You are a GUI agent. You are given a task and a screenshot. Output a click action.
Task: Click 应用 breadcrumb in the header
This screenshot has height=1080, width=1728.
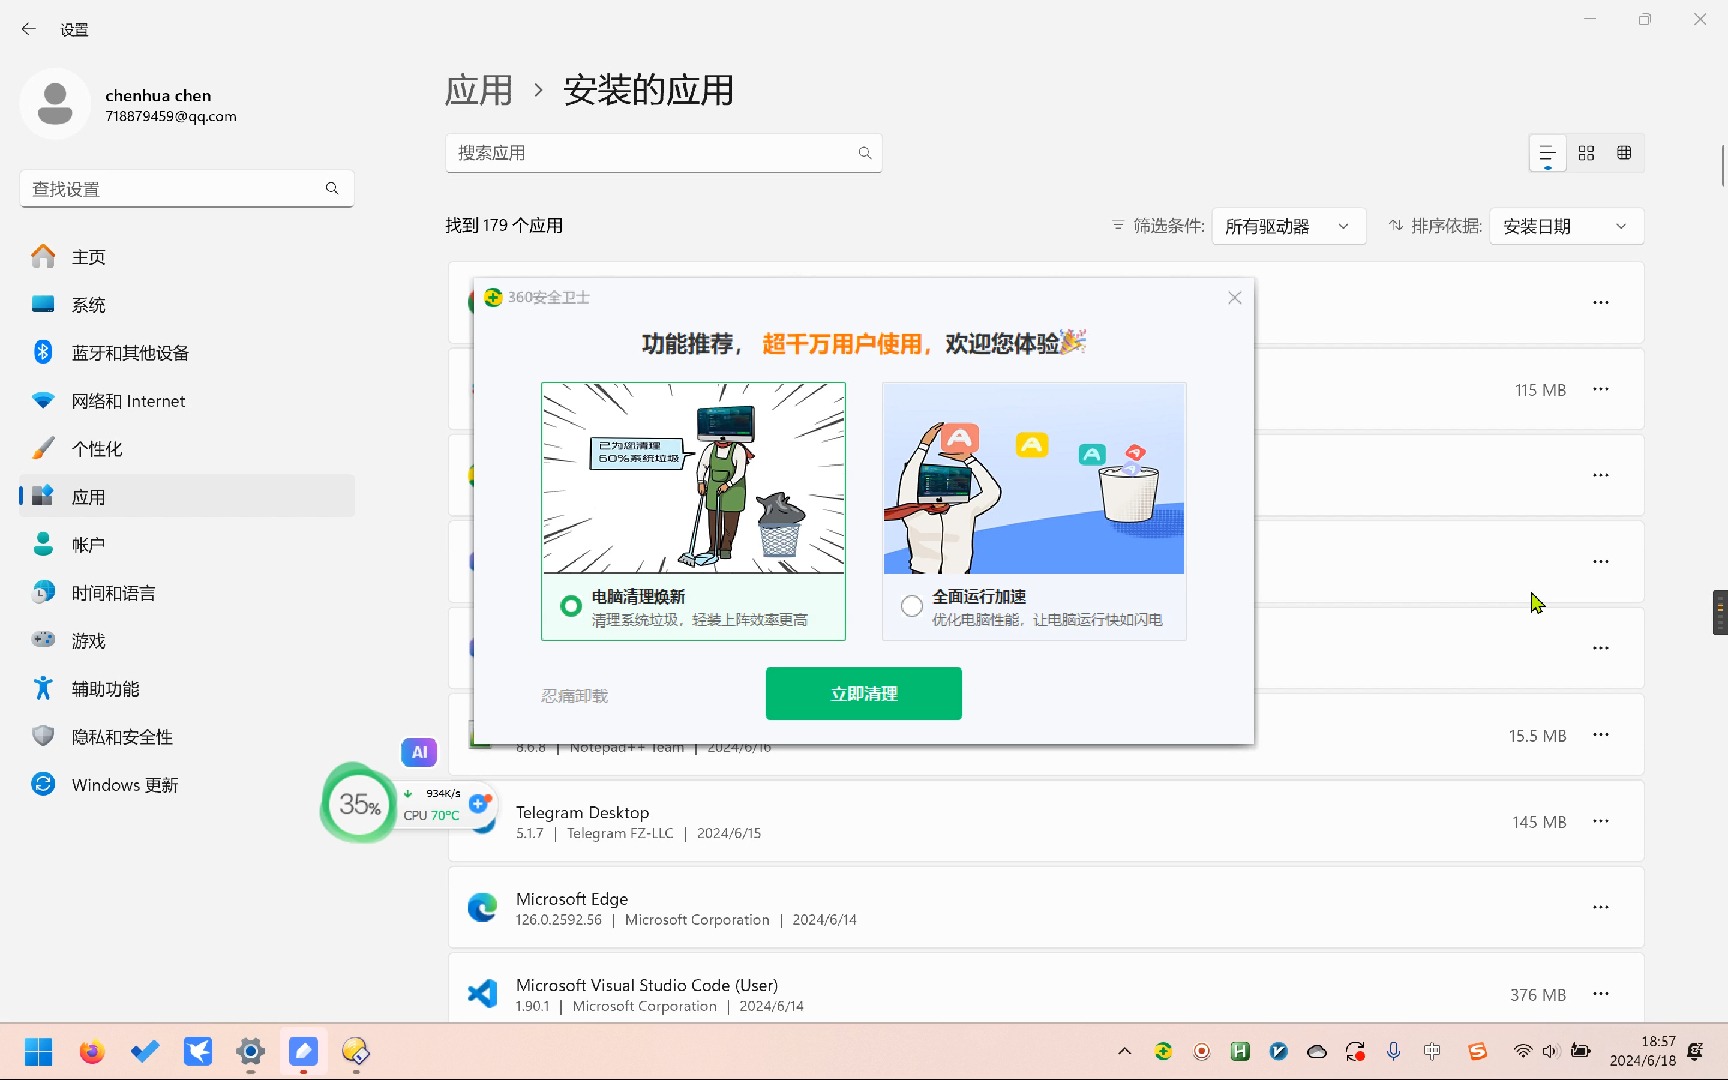479,90
